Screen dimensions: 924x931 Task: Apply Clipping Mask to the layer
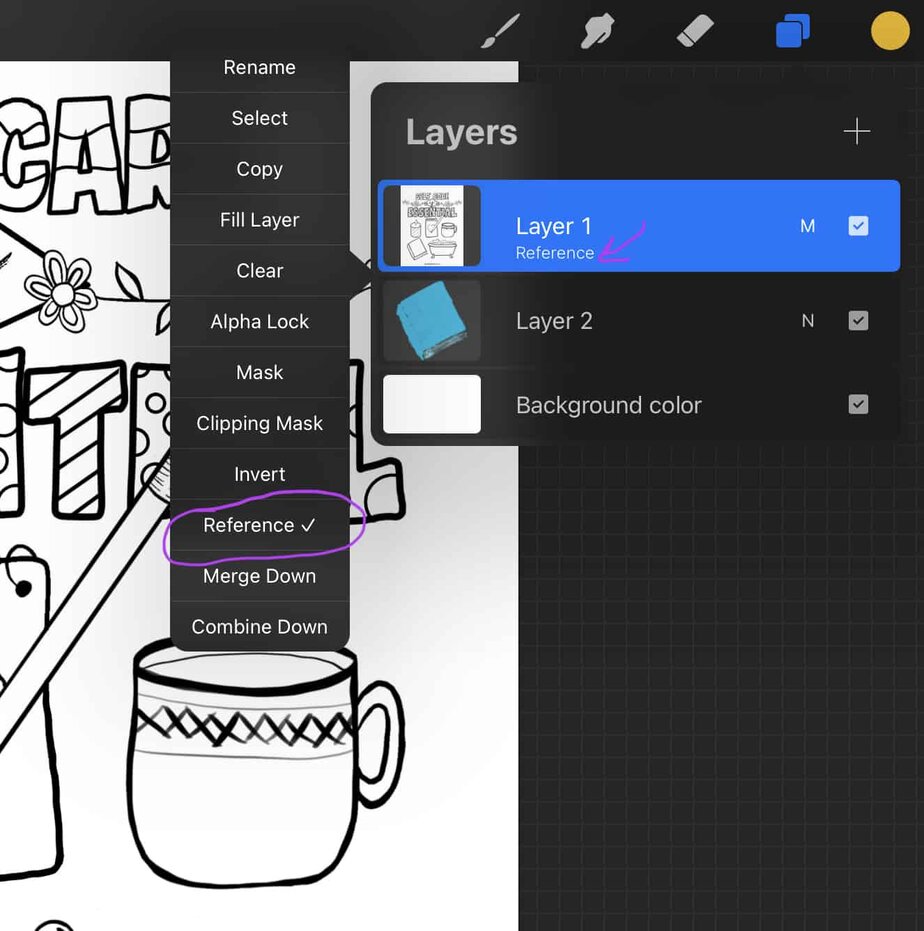(x=259, y=423)
